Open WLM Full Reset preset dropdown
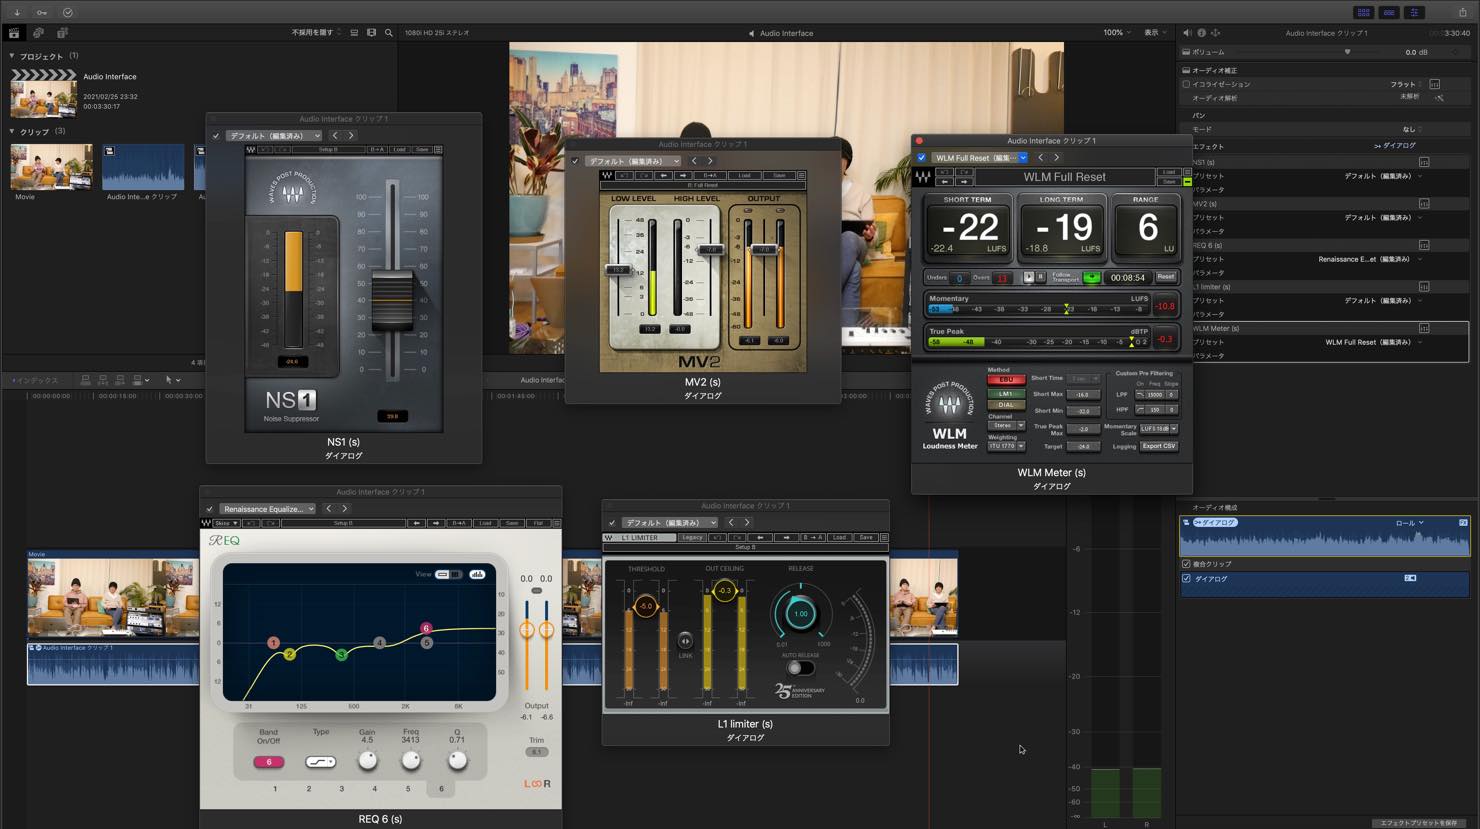The width and height of the screenshot is (1480, 829). coord(980,157)
